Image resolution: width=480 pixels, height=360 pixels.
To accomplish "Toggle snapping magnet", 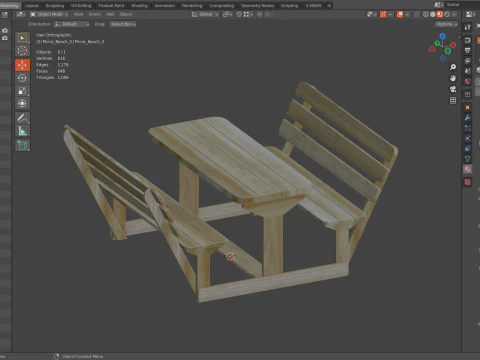I will (239, 14).
